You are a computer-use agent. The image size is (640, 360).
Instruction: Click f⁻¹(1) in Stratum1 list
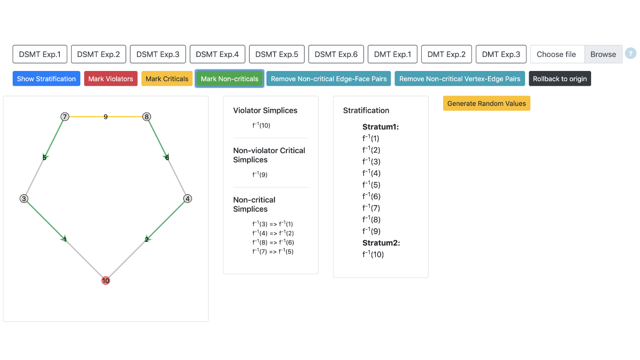pyautogui.click(x=371, y=138)
